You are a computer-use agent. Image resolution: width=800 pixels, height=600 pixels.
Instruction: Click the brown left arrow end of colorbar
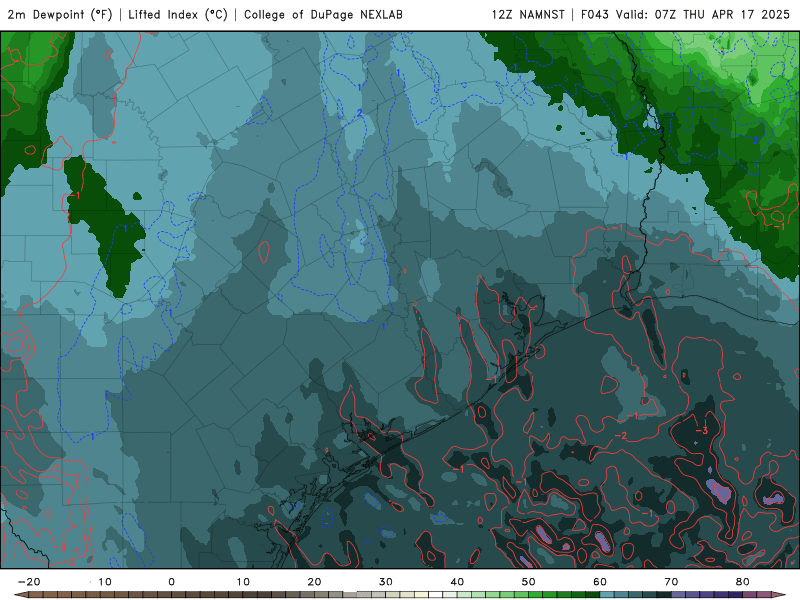click(21, 595)
